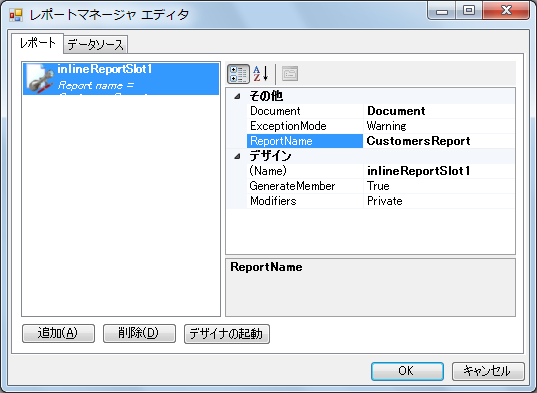The width and height of the screenshot is (537, 393).
Task: Select the Alphabetical sort icon
Action: [x=261, y=74]
